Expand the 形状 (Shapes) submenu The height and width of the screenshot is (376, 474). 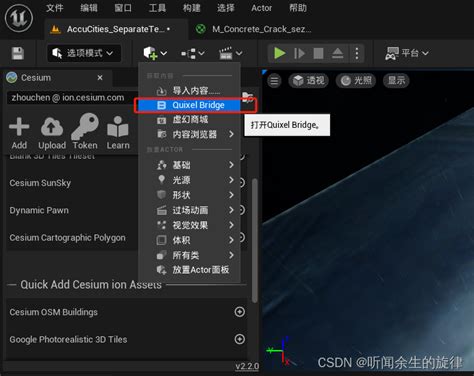pos(189,195)
